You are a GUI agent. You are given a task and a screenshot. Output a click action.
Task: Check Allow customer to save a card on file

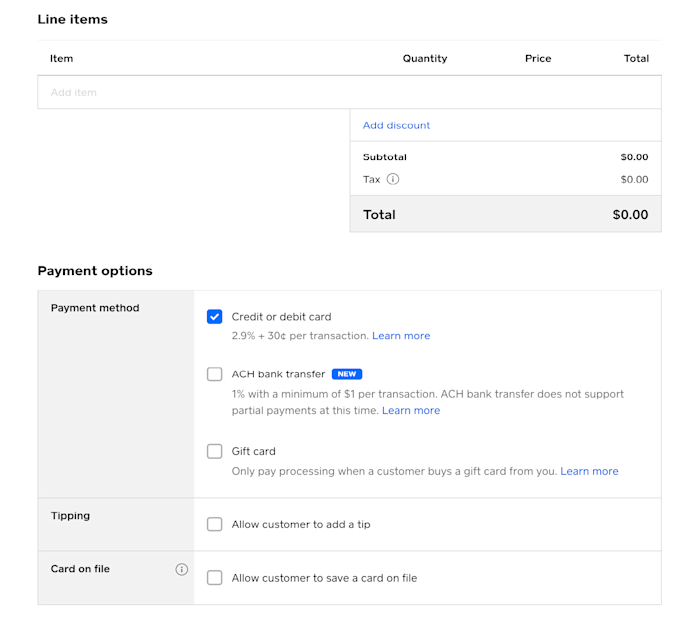(x=215, y=578)
